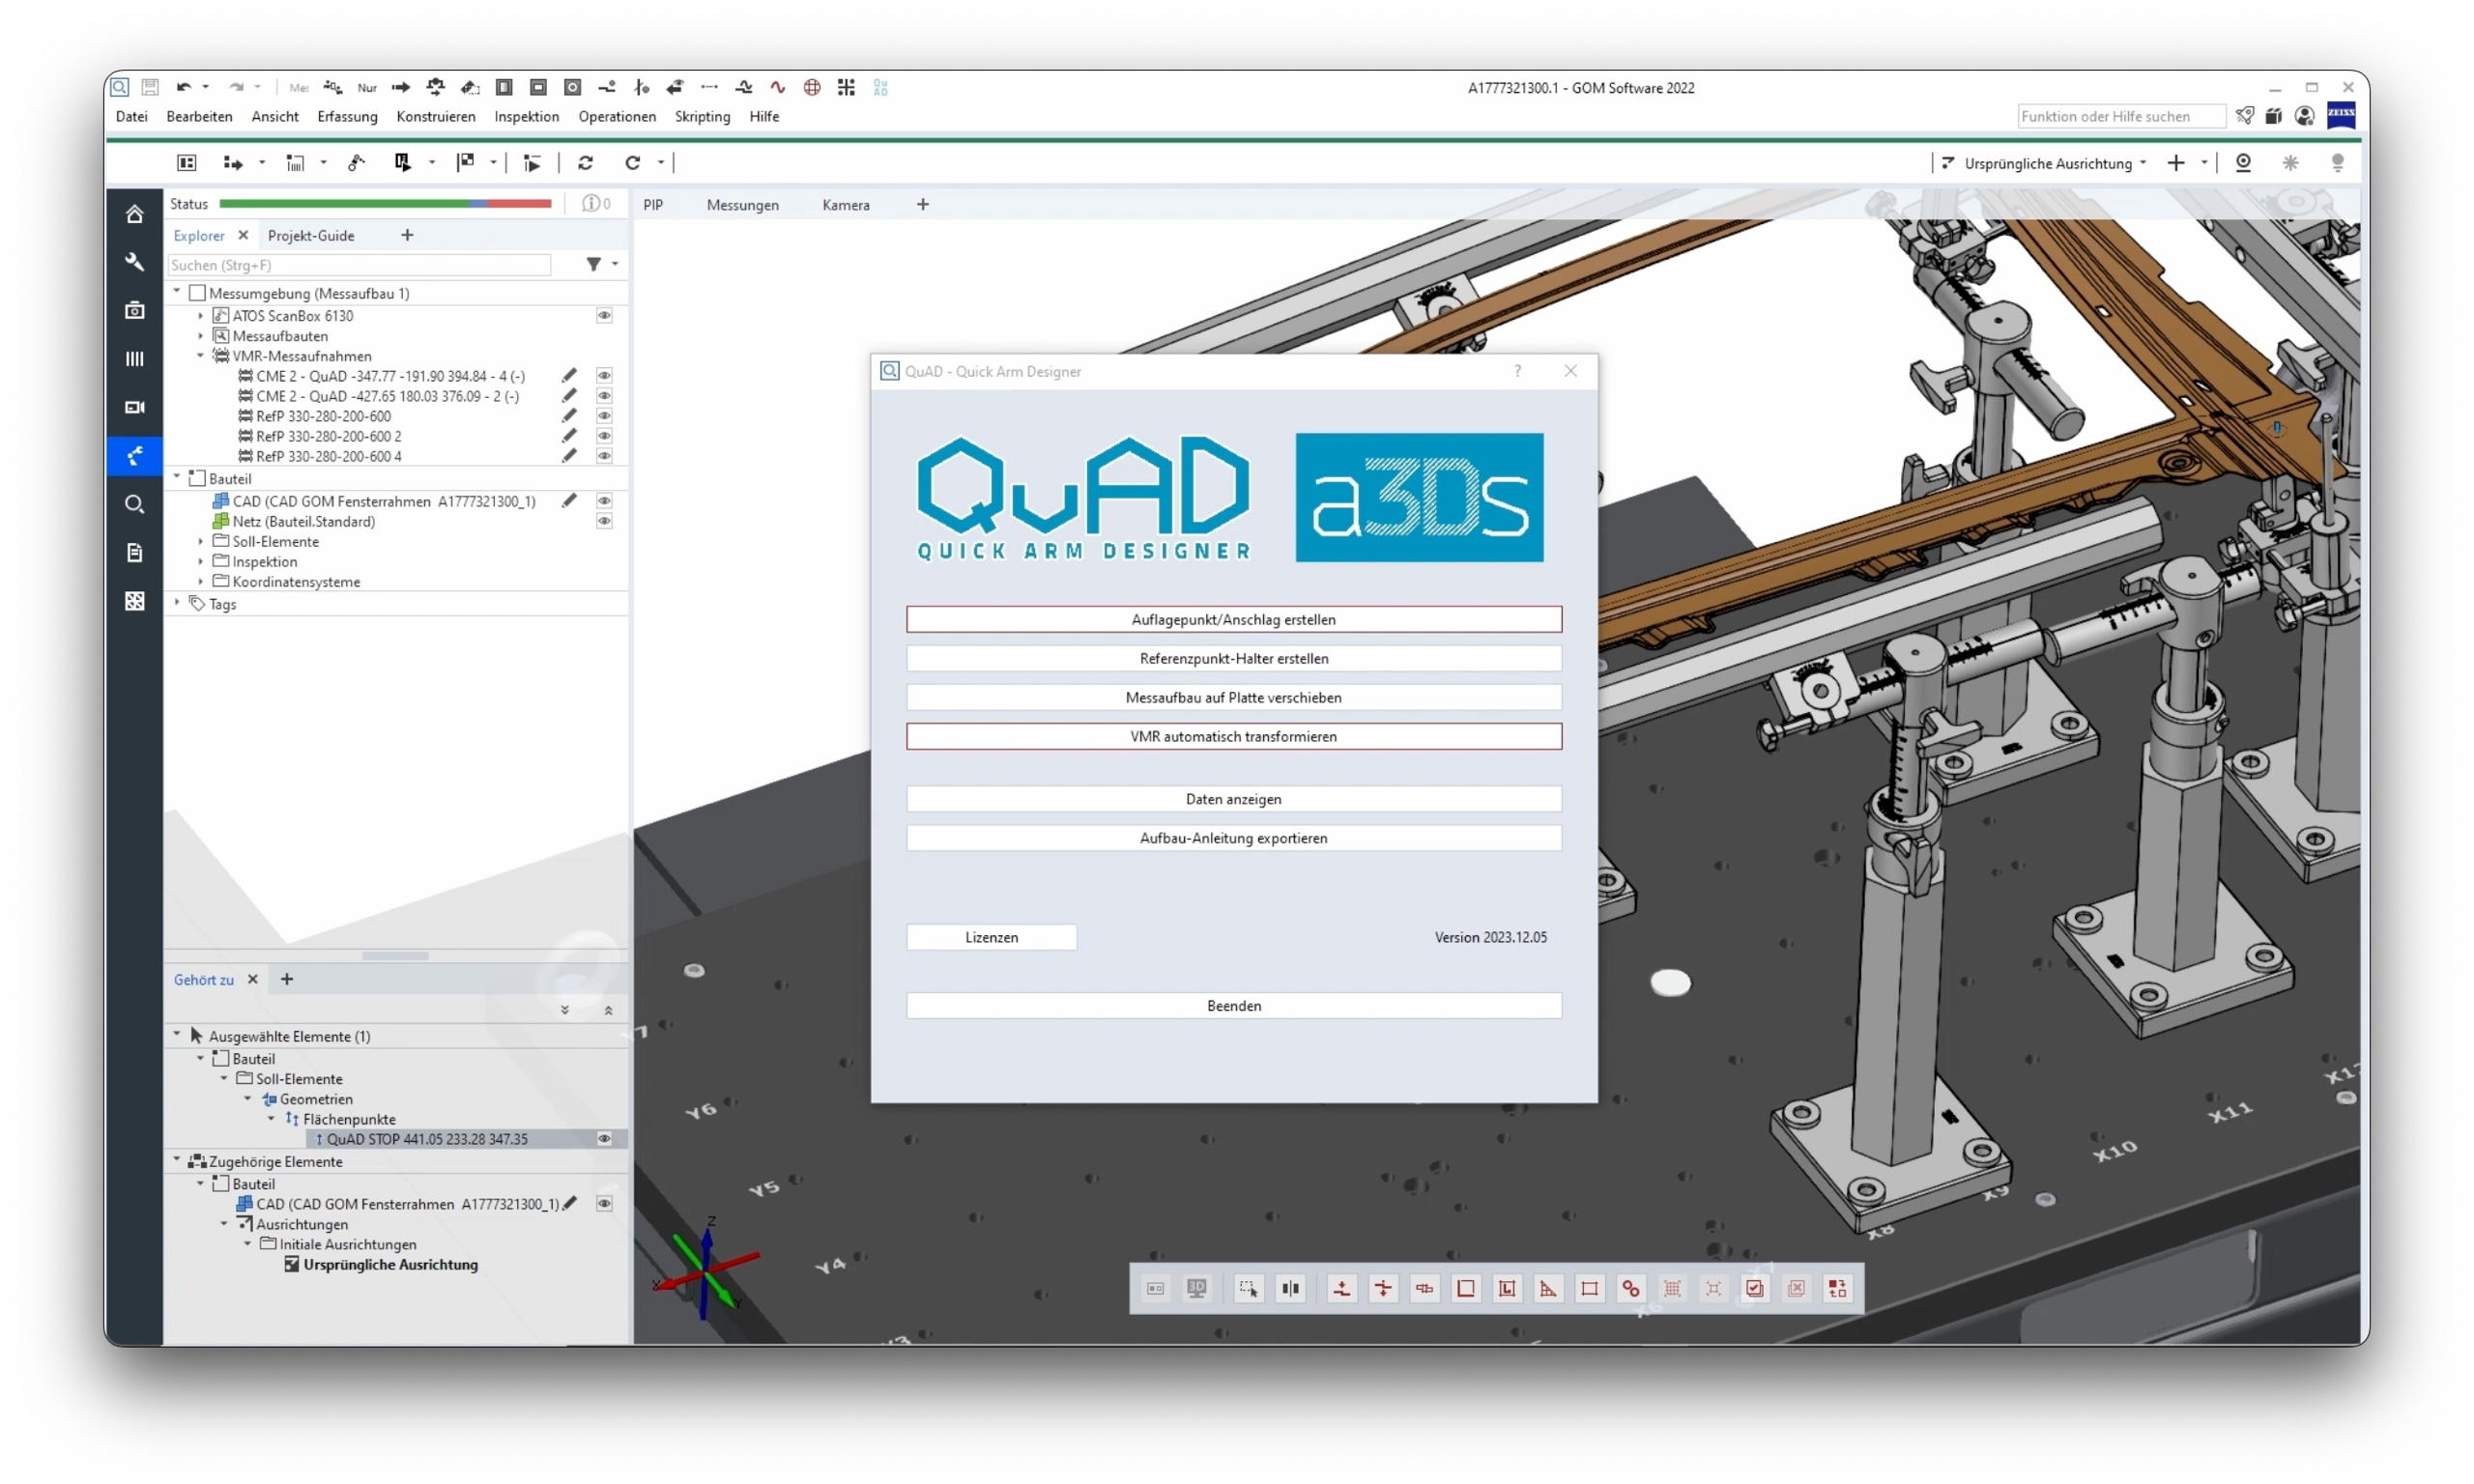Click the red checkbox stack icon
The height and width of the screenshot is (1484, 2474).
click(1754, 1288)
